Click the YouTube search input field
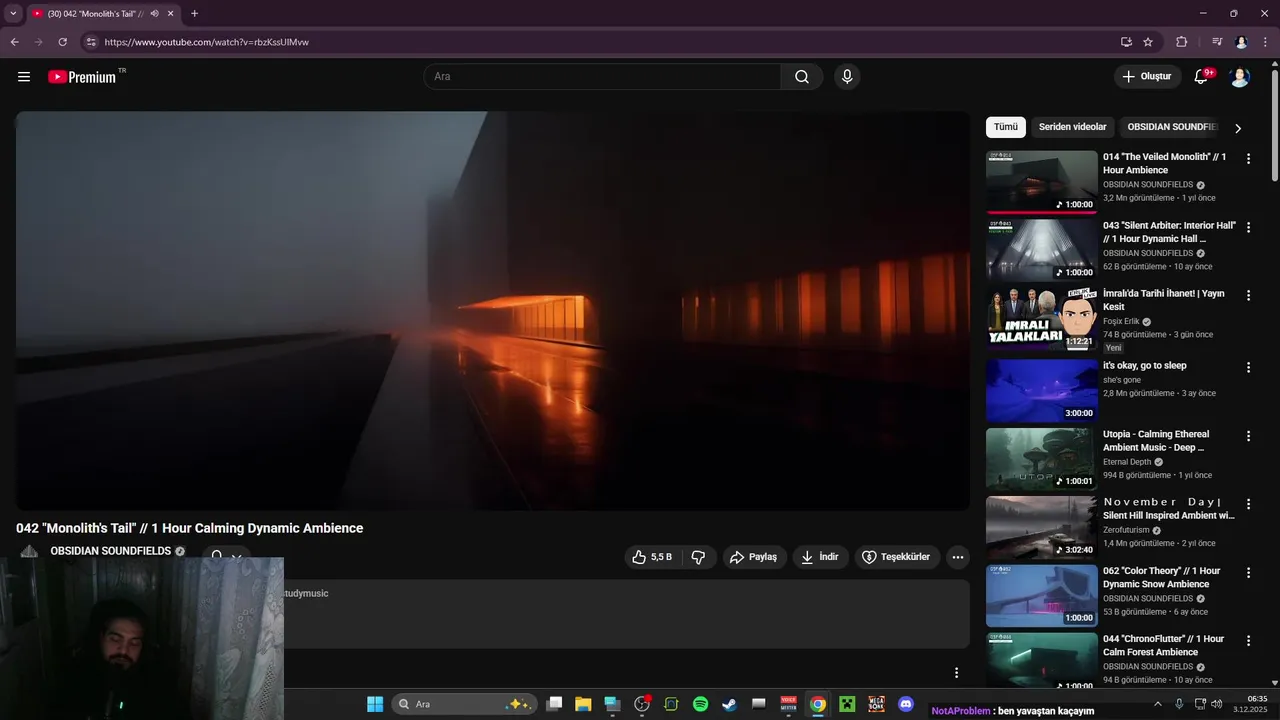Viewport: 1280px width, 720px height. coord(603,77)
